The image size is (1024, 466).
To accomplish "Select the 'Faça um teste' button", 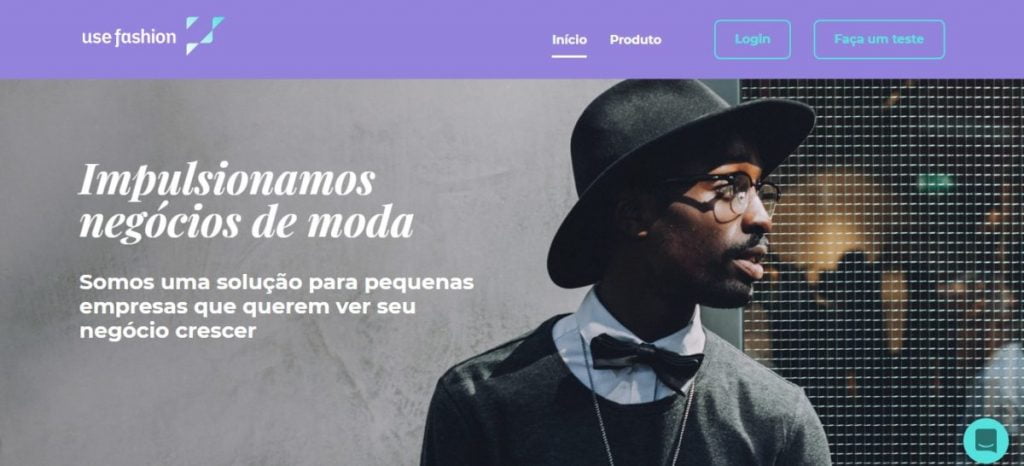I will pos(879,39).
